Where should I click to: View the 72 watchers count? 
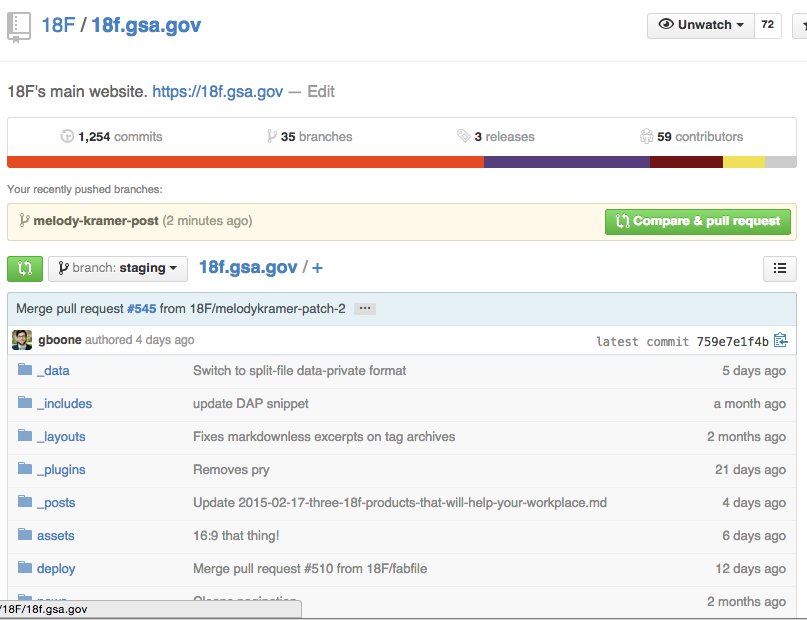tap(767, 25)
